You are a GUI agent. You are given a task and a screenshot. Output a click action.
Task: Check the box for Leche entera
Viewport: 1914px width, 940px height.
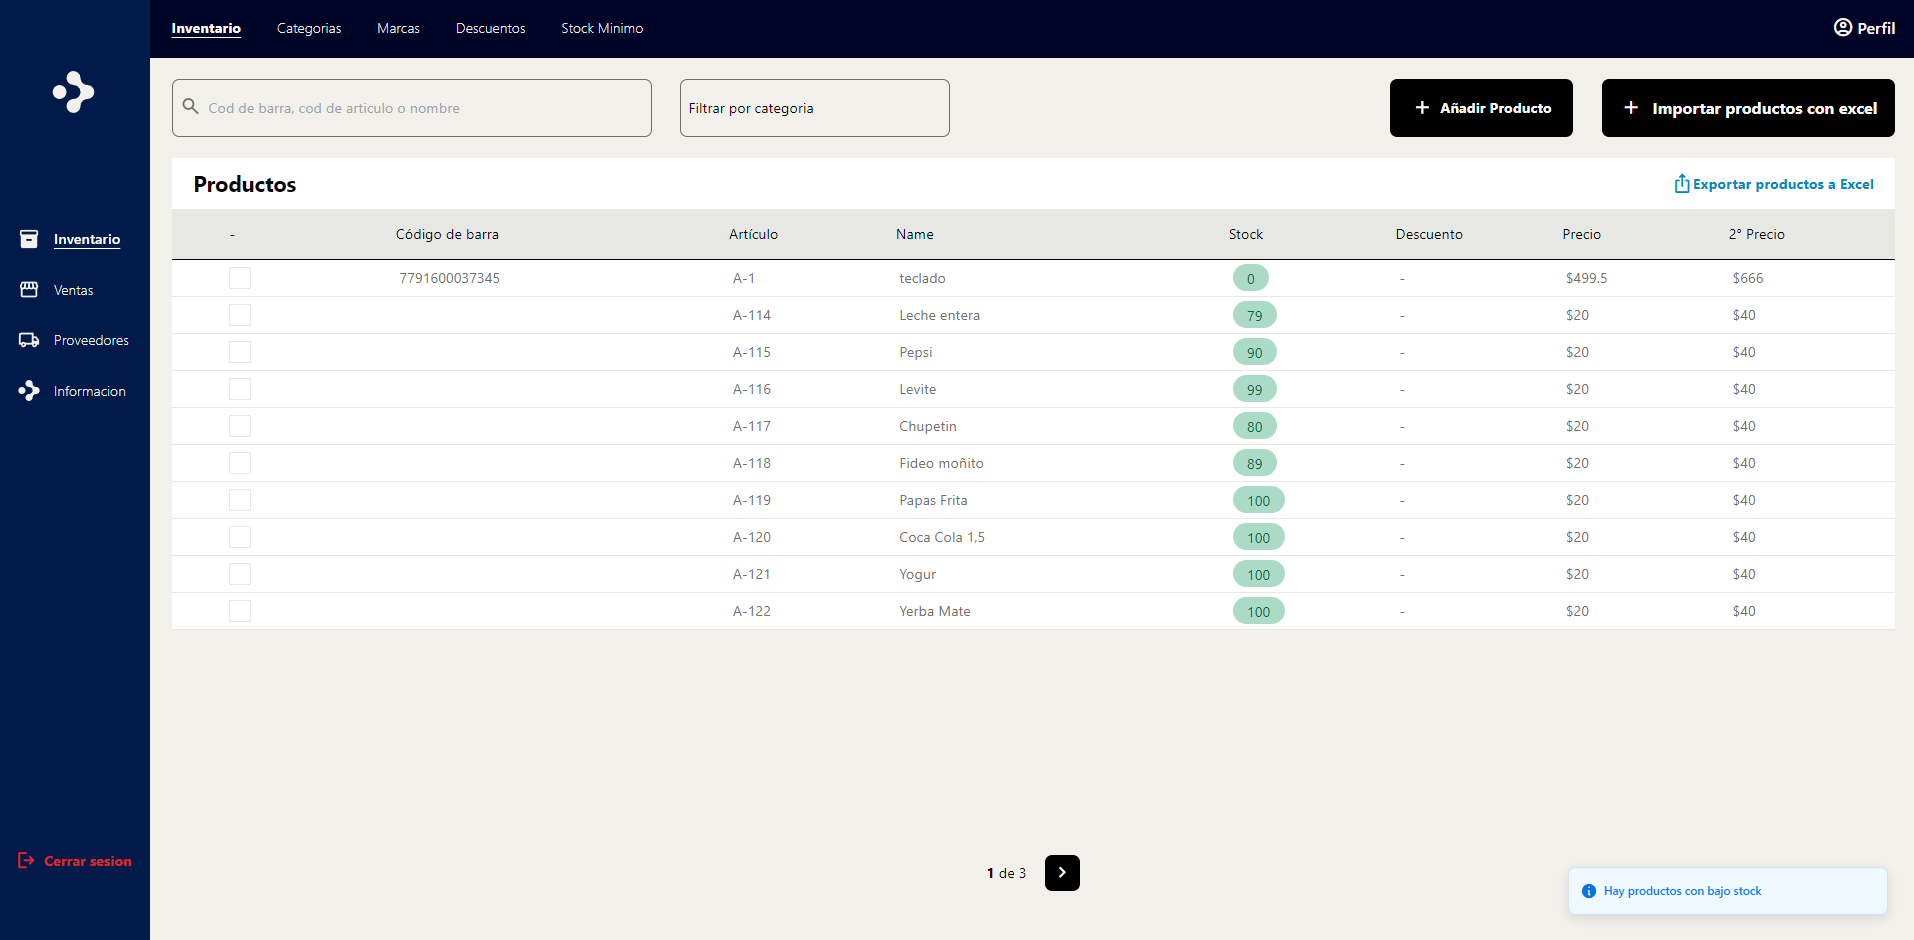pos(240,315)
